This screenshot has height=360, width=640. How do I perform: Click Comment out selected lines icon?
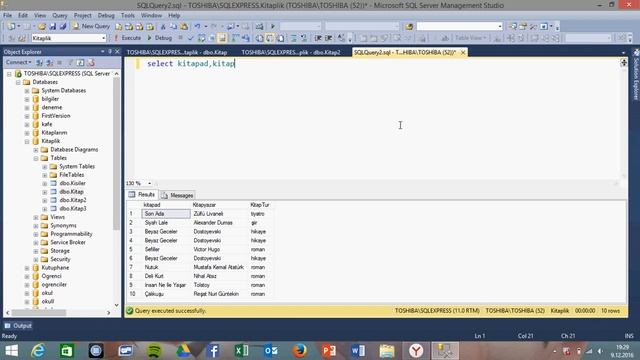pos(293,38)
